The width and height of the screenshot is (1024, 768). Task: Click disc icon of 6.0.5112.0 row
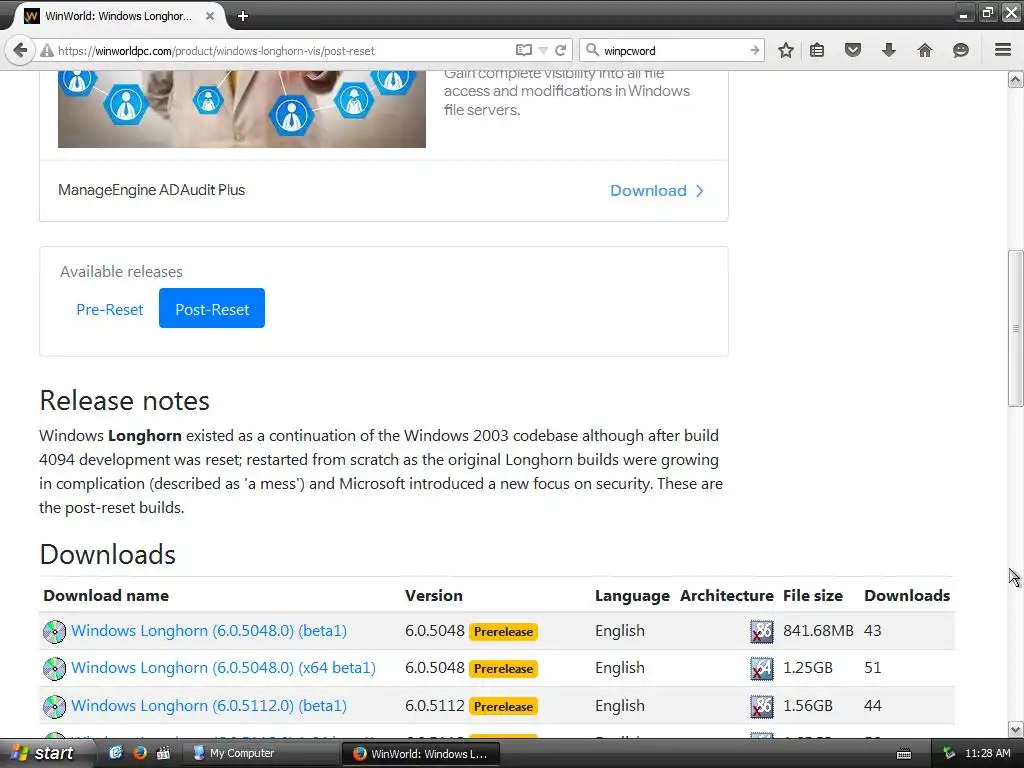pos(54,707)
